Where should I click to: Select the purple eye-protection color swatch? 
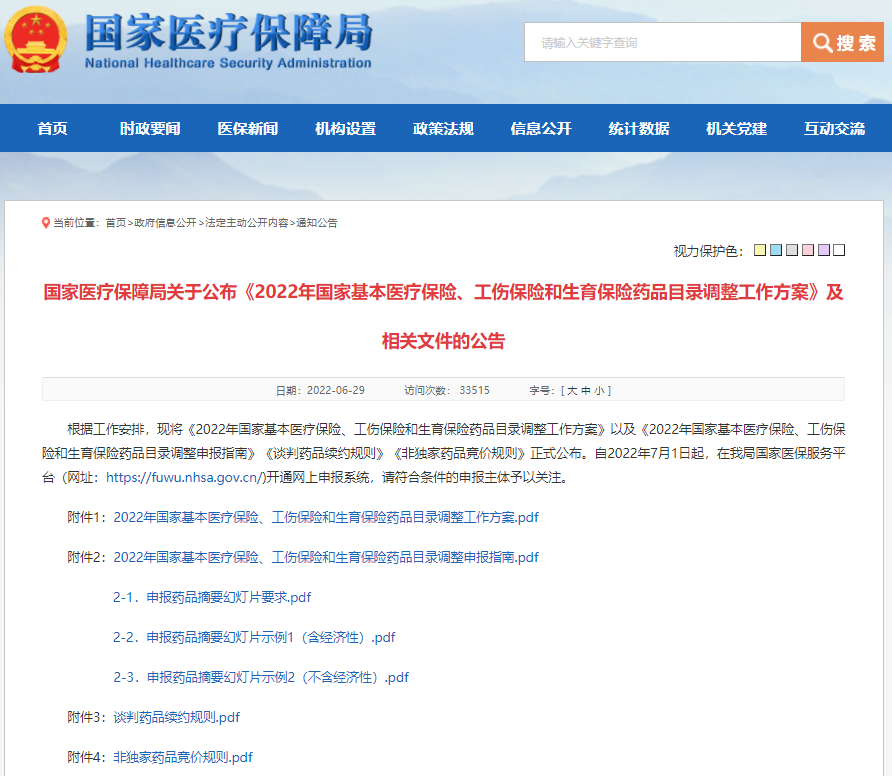(823, 250)
